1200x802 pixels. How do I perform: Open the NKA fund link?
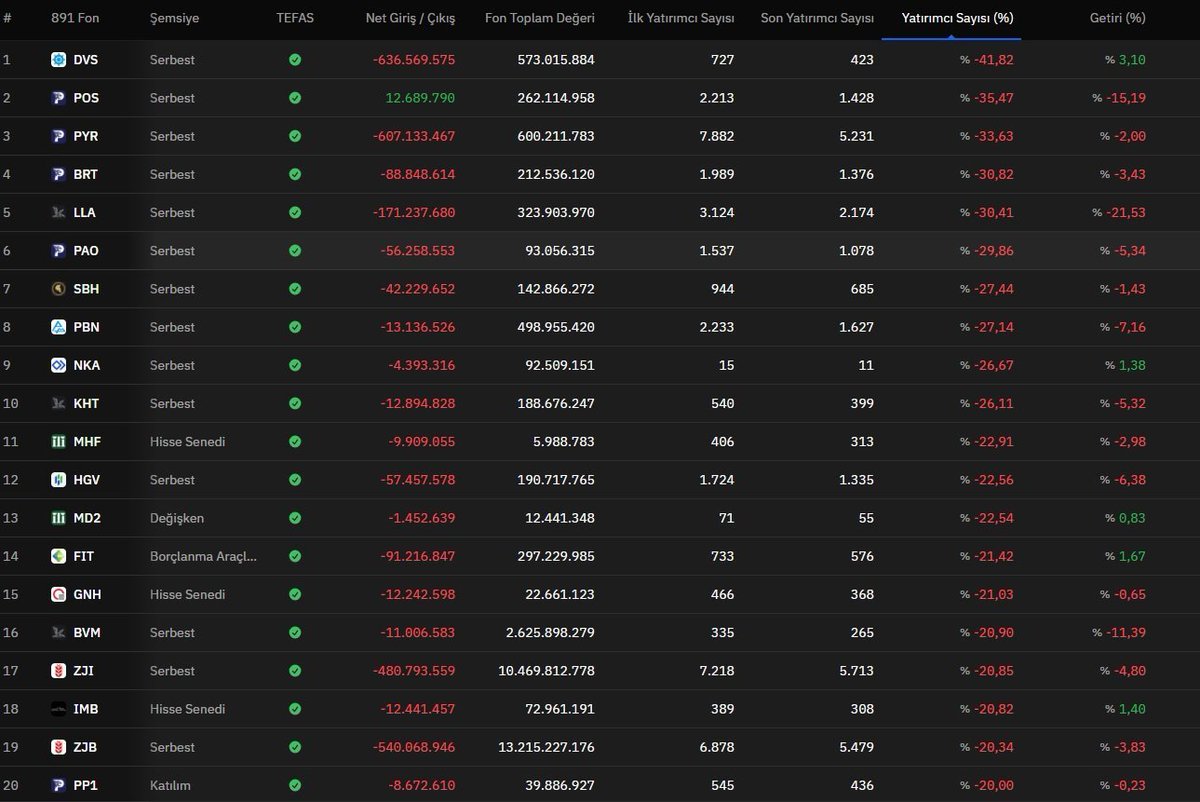(x=87, y=365)
